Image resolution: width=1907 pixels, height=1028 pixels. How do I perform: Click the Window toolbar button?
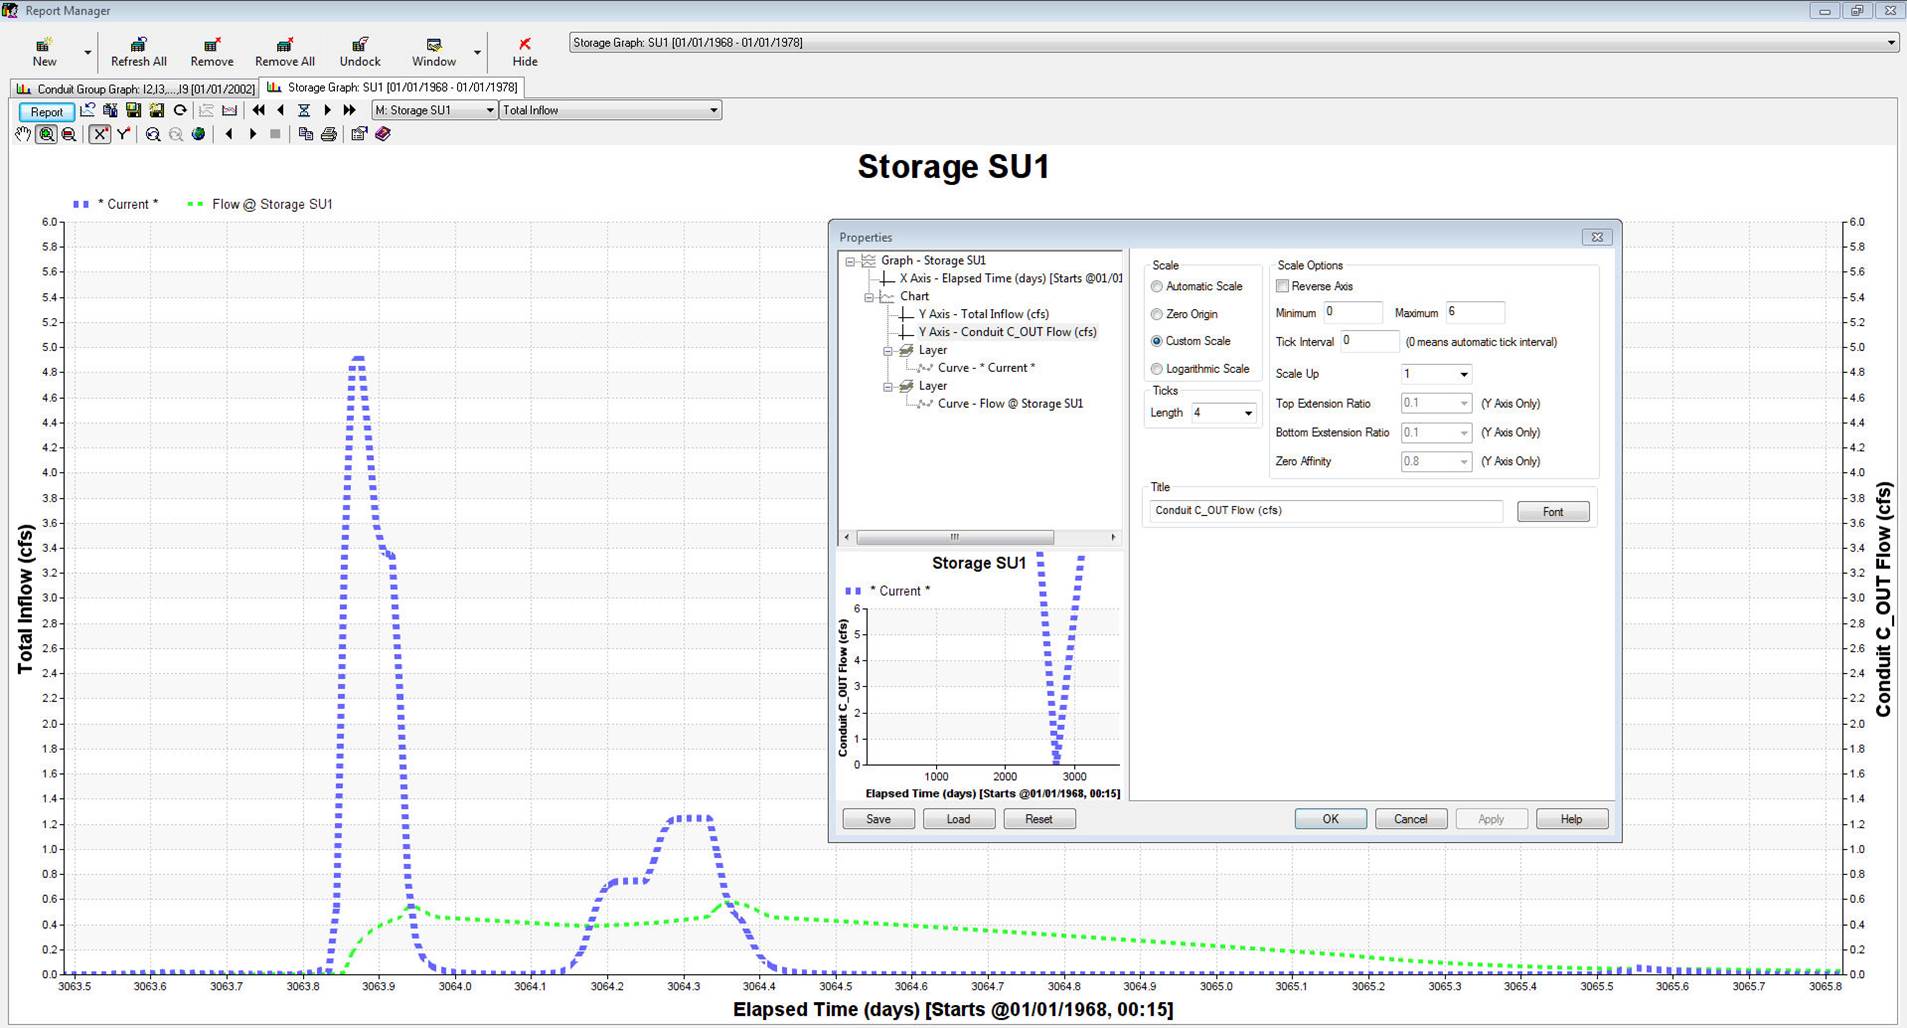(434, 50)
